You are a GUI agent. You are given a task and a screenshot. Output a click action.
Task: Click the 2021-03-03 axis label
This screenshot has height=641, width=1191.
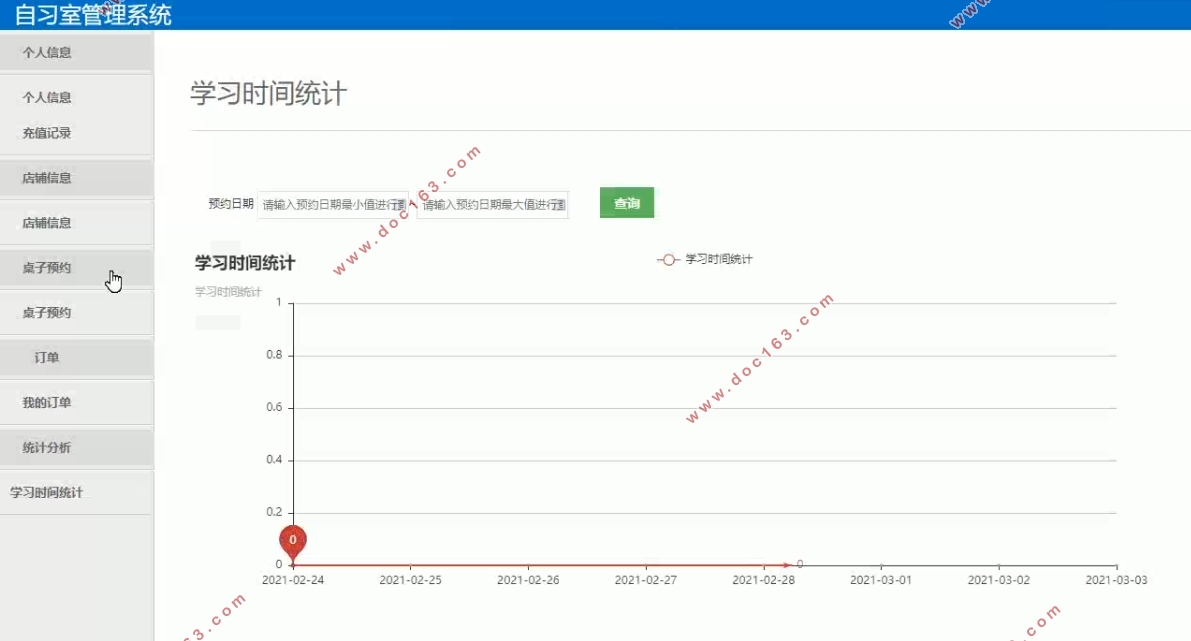point(1116,579)
